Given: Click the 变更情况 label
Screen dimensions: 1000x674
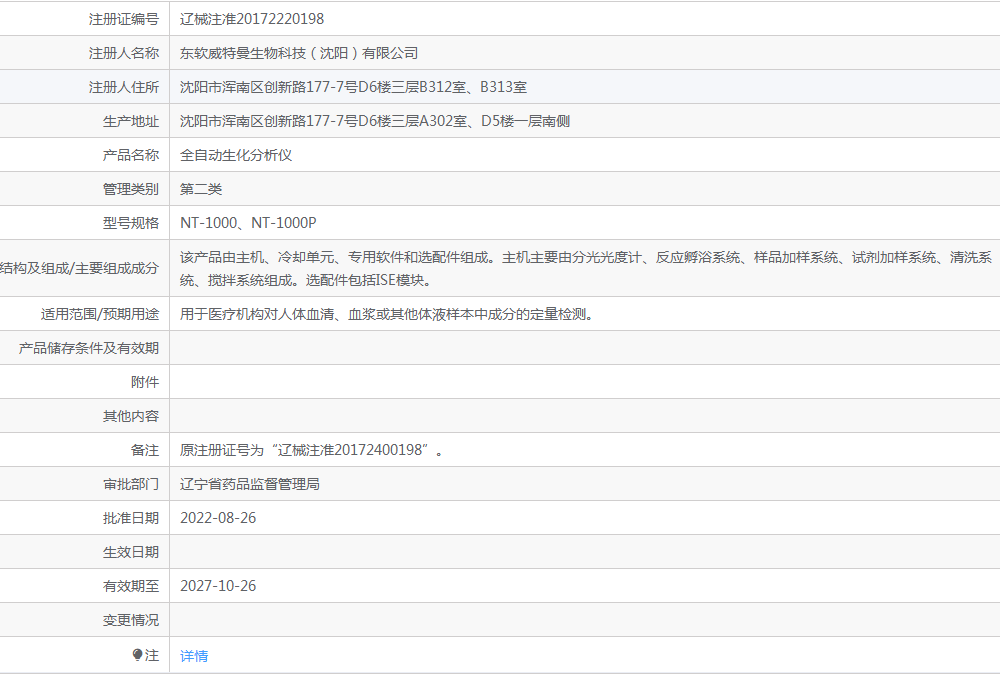Looking at the screenshot, I should coord(131,620).
